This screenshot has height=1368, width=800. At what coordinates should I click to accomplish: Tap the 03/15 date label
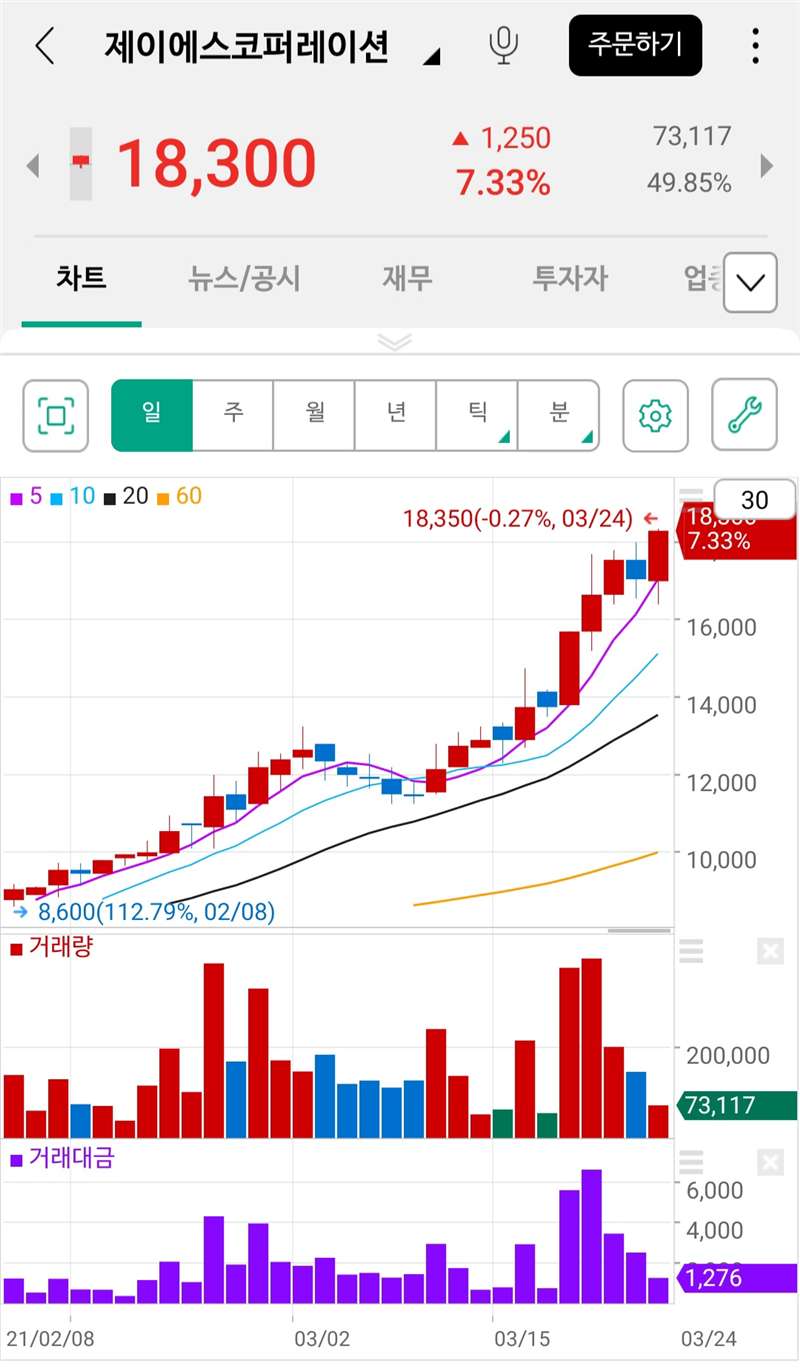click(x=522, y=1338)
